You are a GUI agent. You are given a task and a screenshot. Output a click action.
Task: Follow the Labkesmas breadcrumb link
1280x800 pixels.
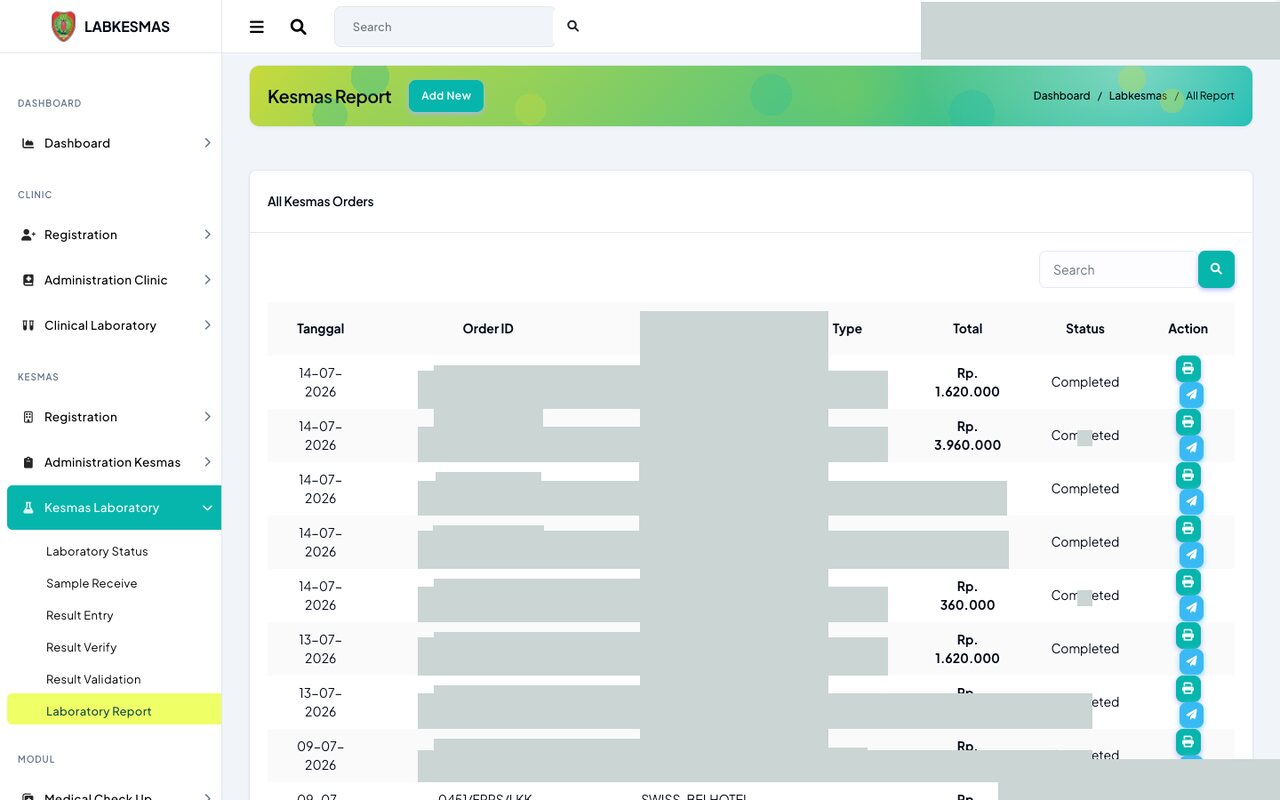1138,96
